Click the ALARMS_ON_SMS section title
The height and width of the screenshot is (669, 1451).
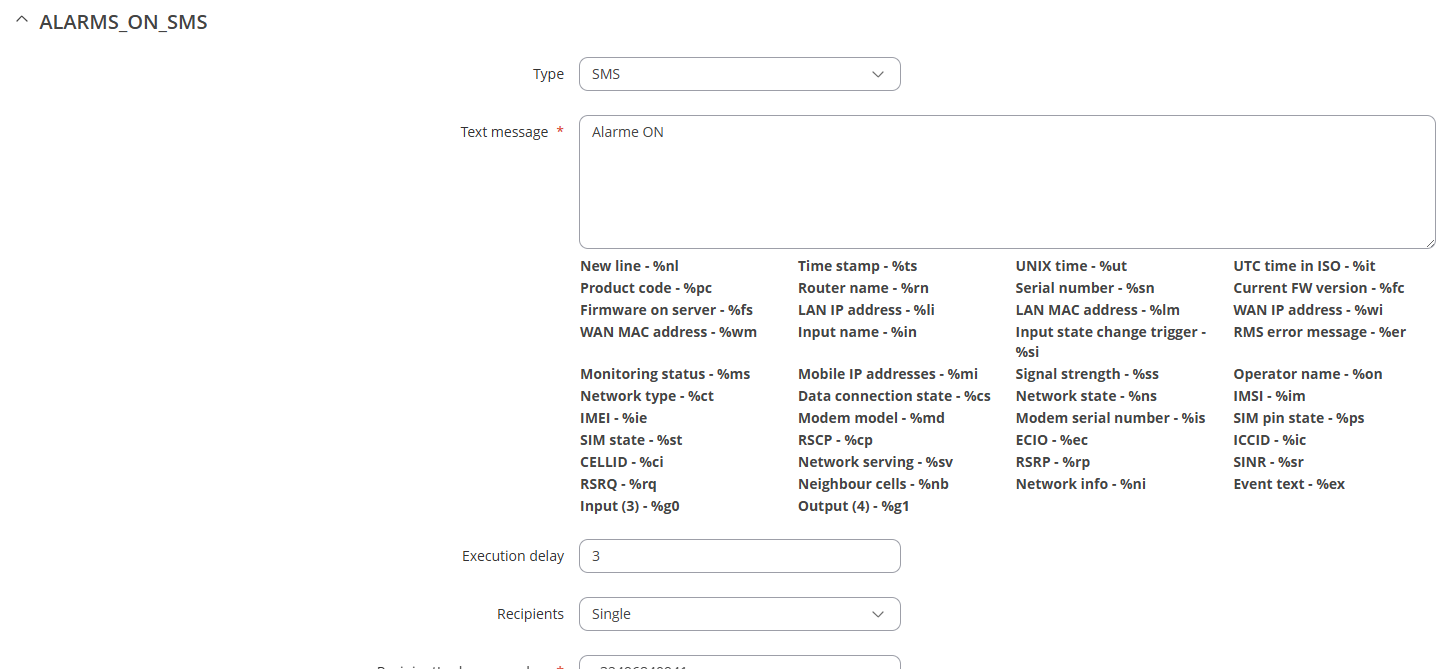point(123,22)
